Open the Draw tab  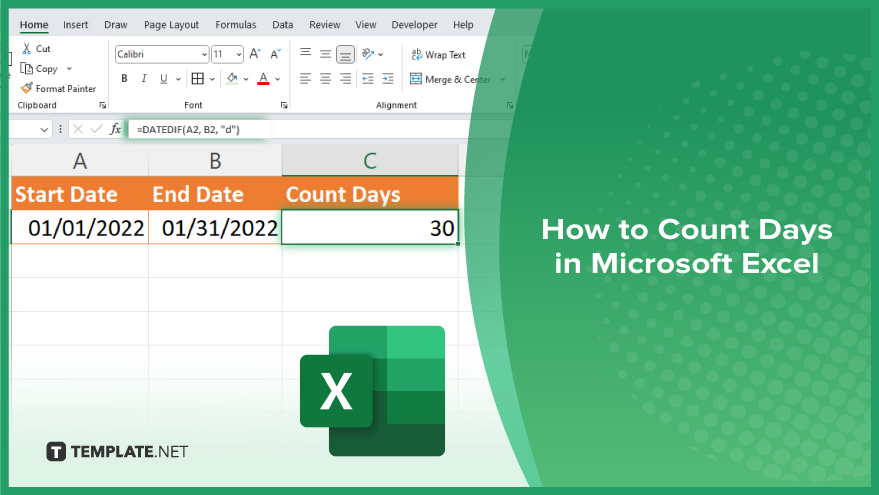(115, 25)
